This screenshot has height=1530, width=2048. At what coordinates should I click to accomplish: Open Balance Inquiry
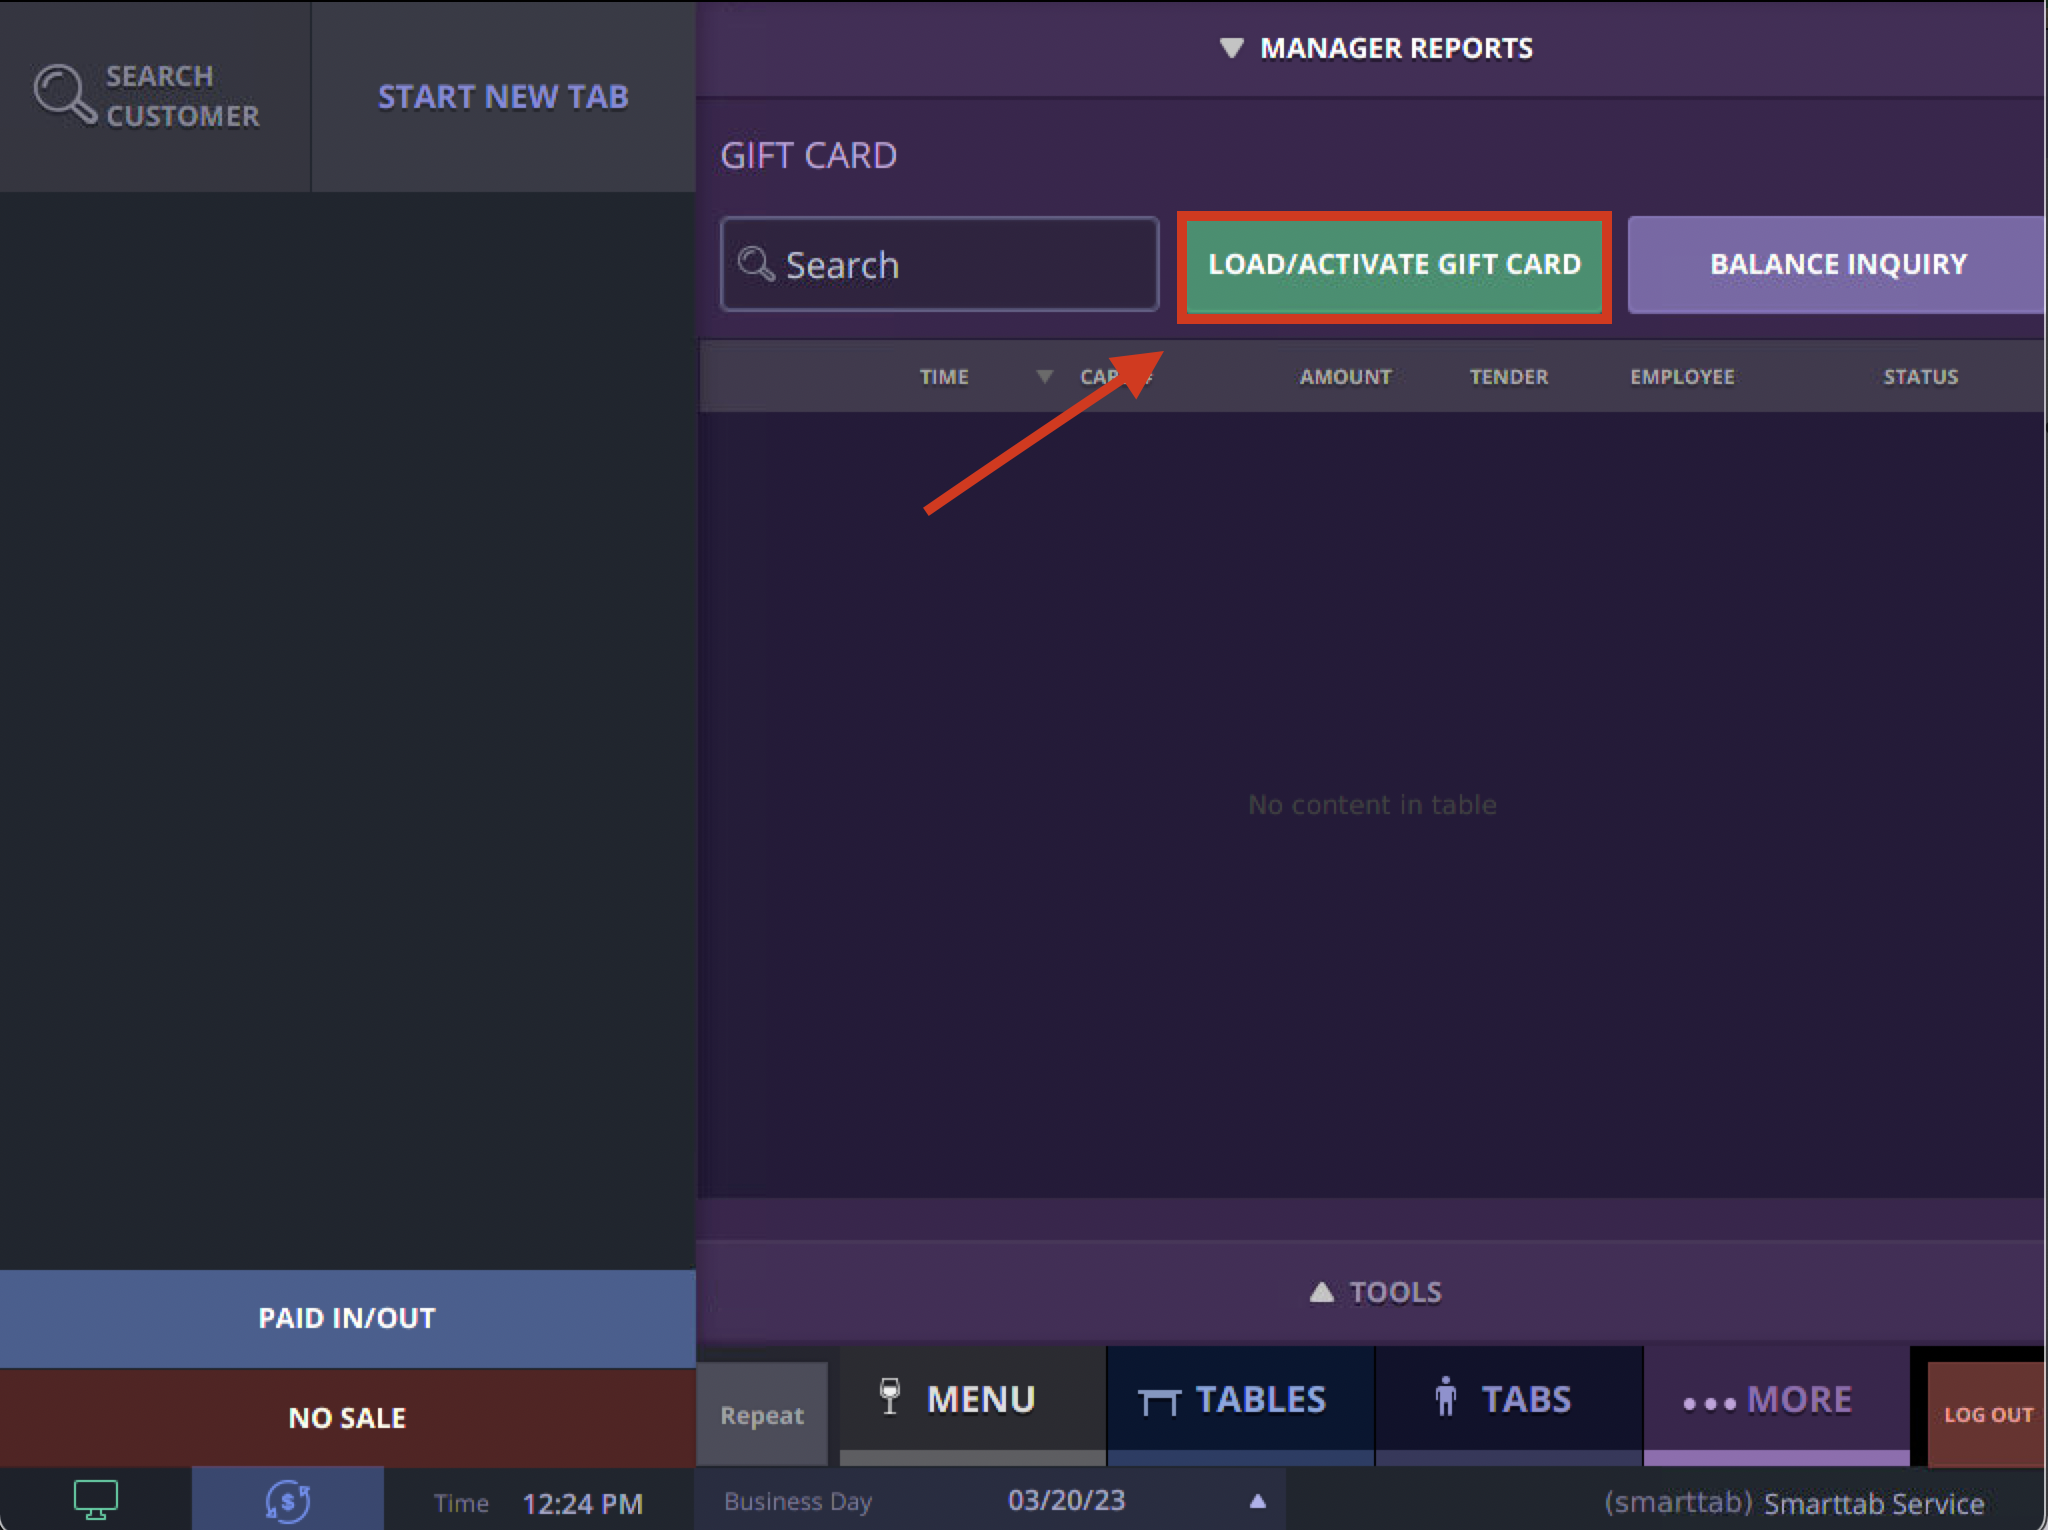[1836, 264]
